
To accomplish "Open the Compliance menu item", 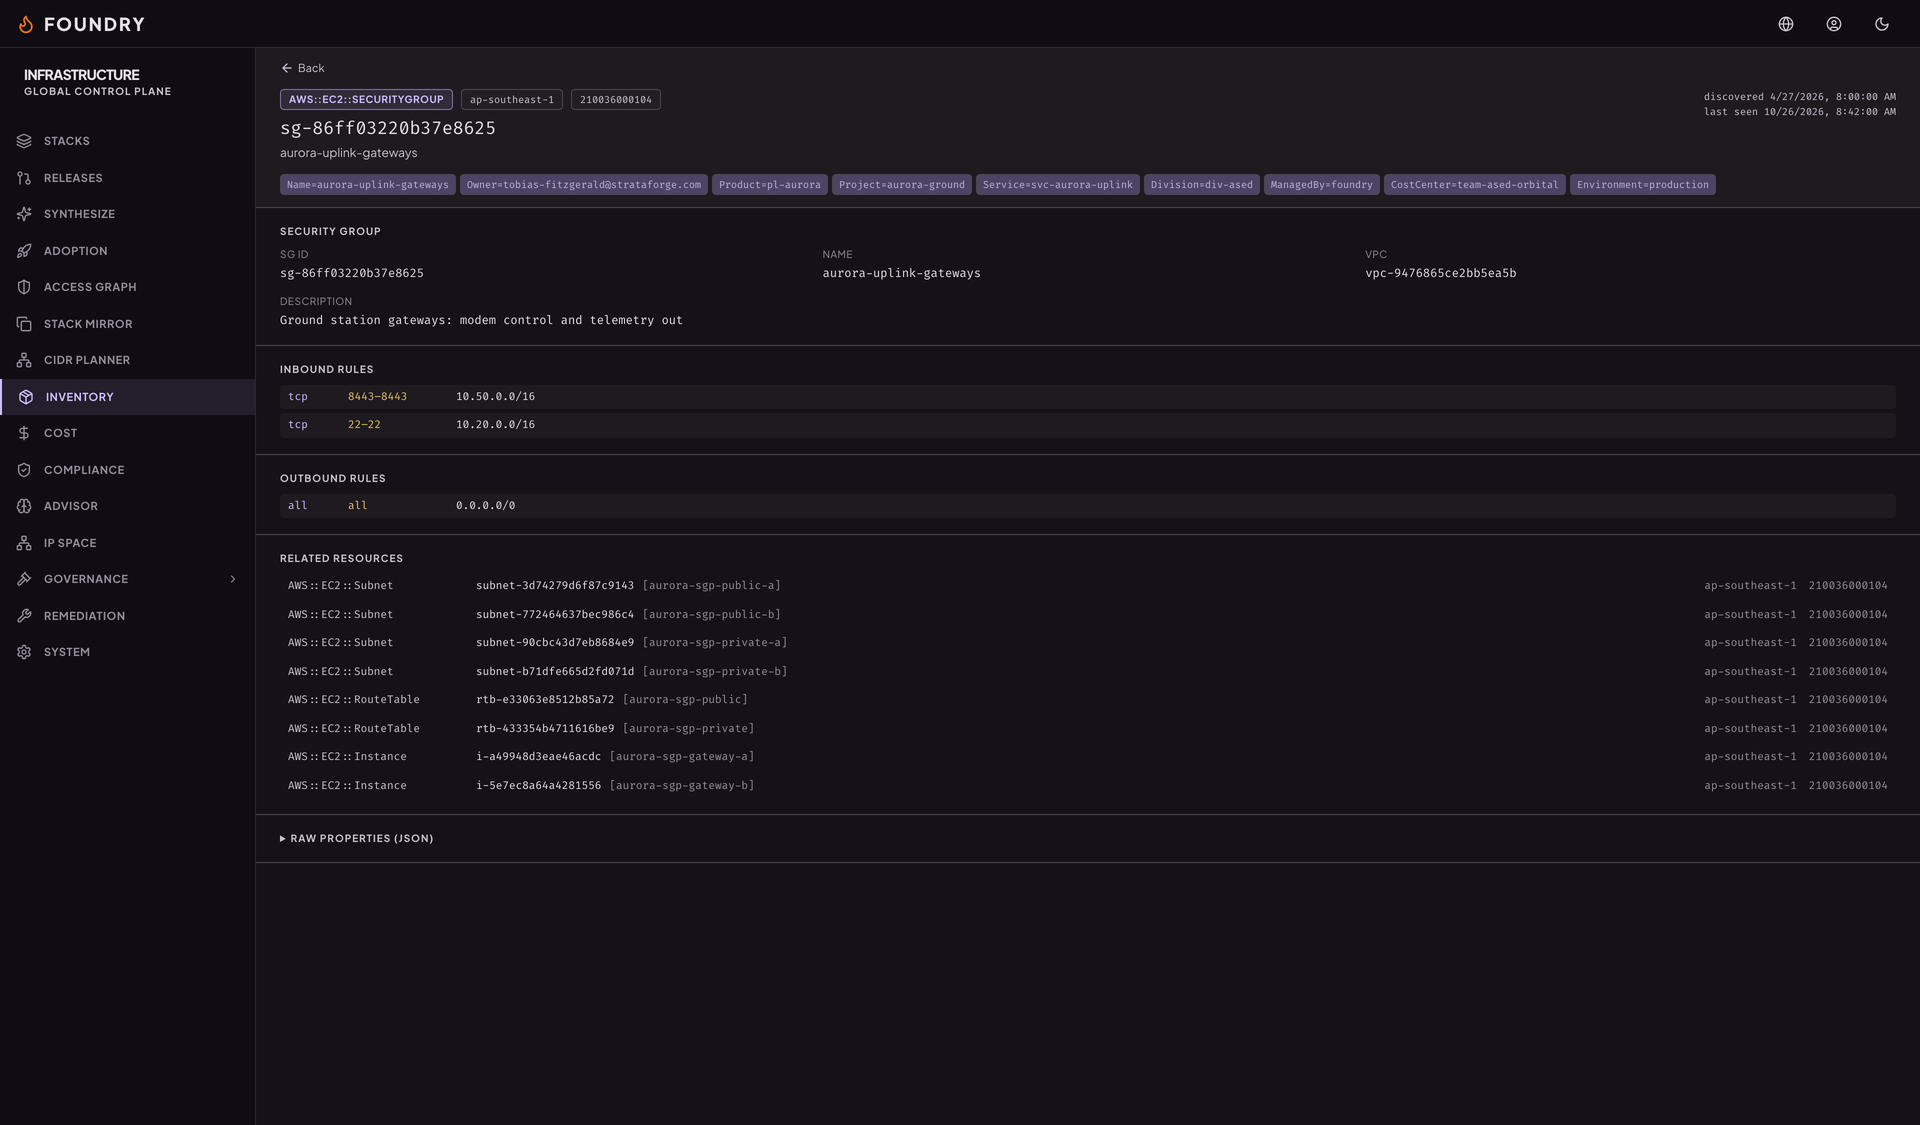I will [x=127, y=470].
